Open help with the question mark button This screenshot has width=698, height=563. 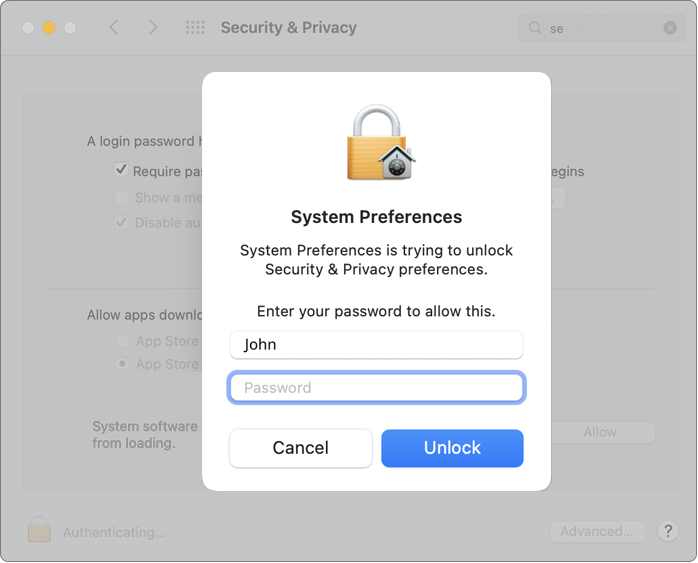[x=670, y=531]
